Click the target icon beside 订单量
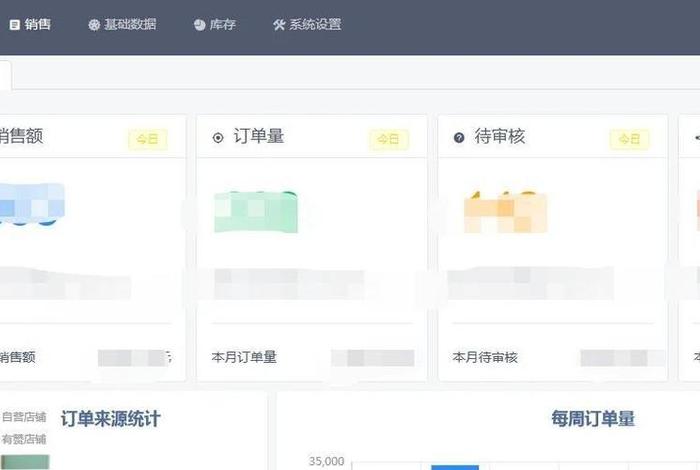This screenshot has width=700, height=470. pyautogui.click(x=218, y=138)
